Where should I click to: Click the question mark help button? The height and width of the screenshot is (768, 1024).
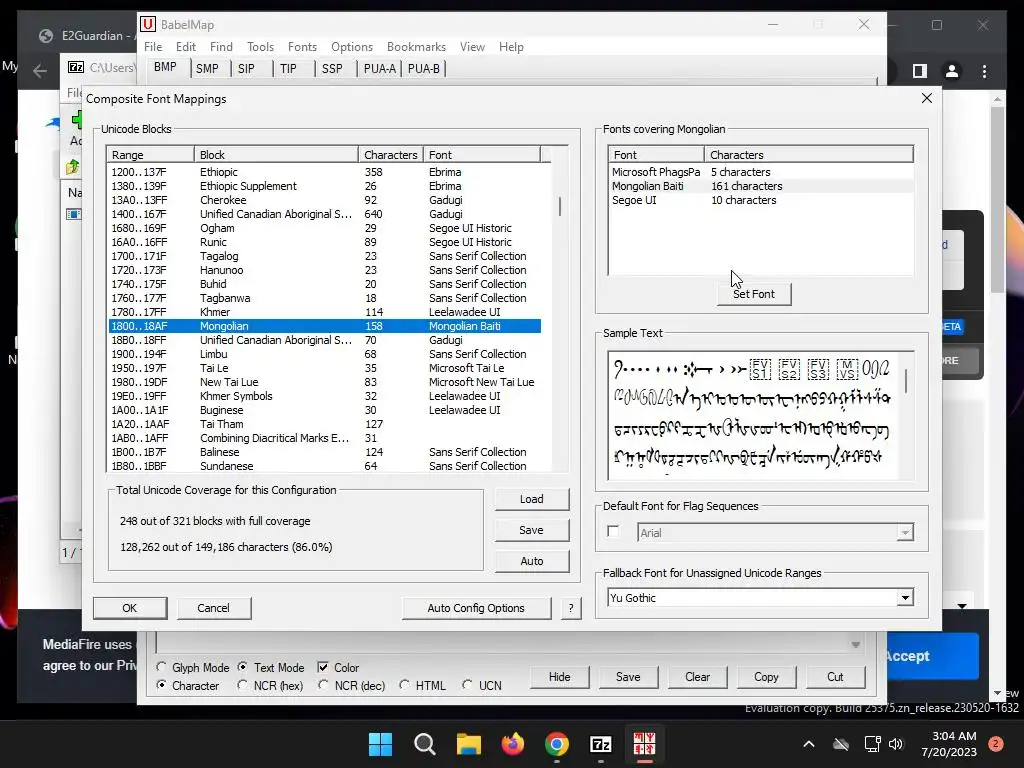(571, 608)
